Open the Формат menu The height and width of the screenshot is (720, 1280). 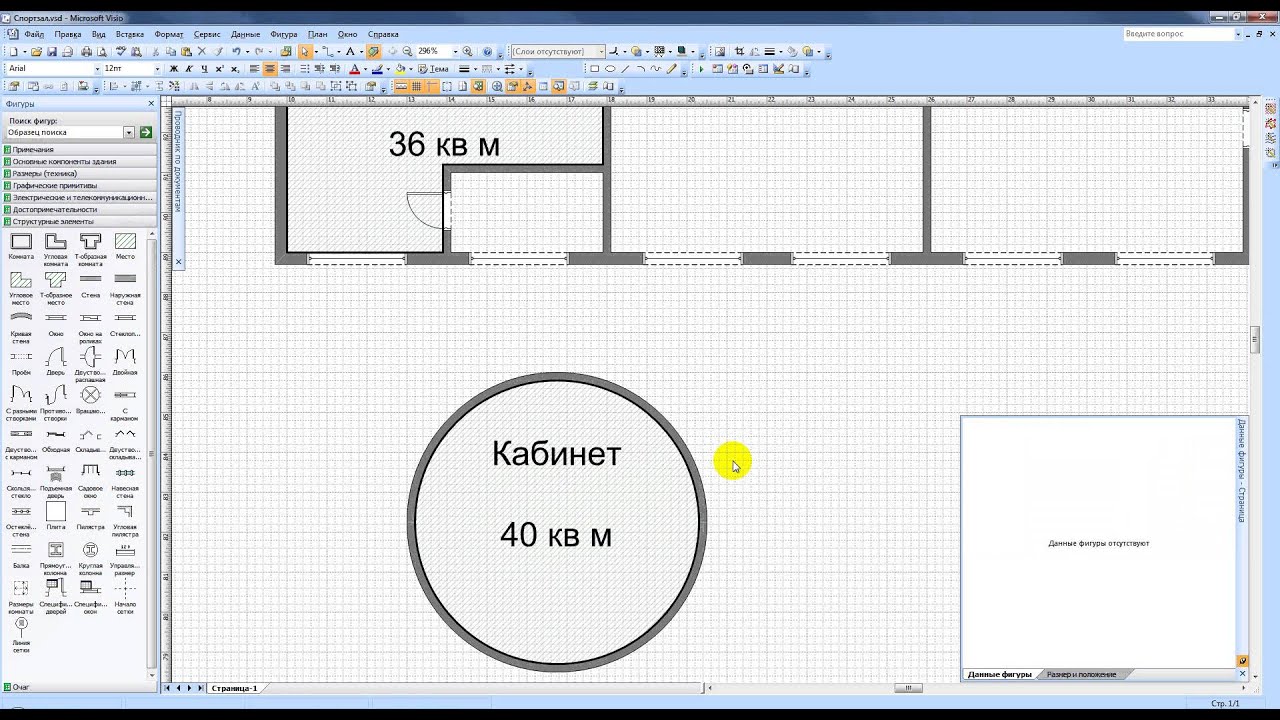pyautogui.click(x=169, y=34)
